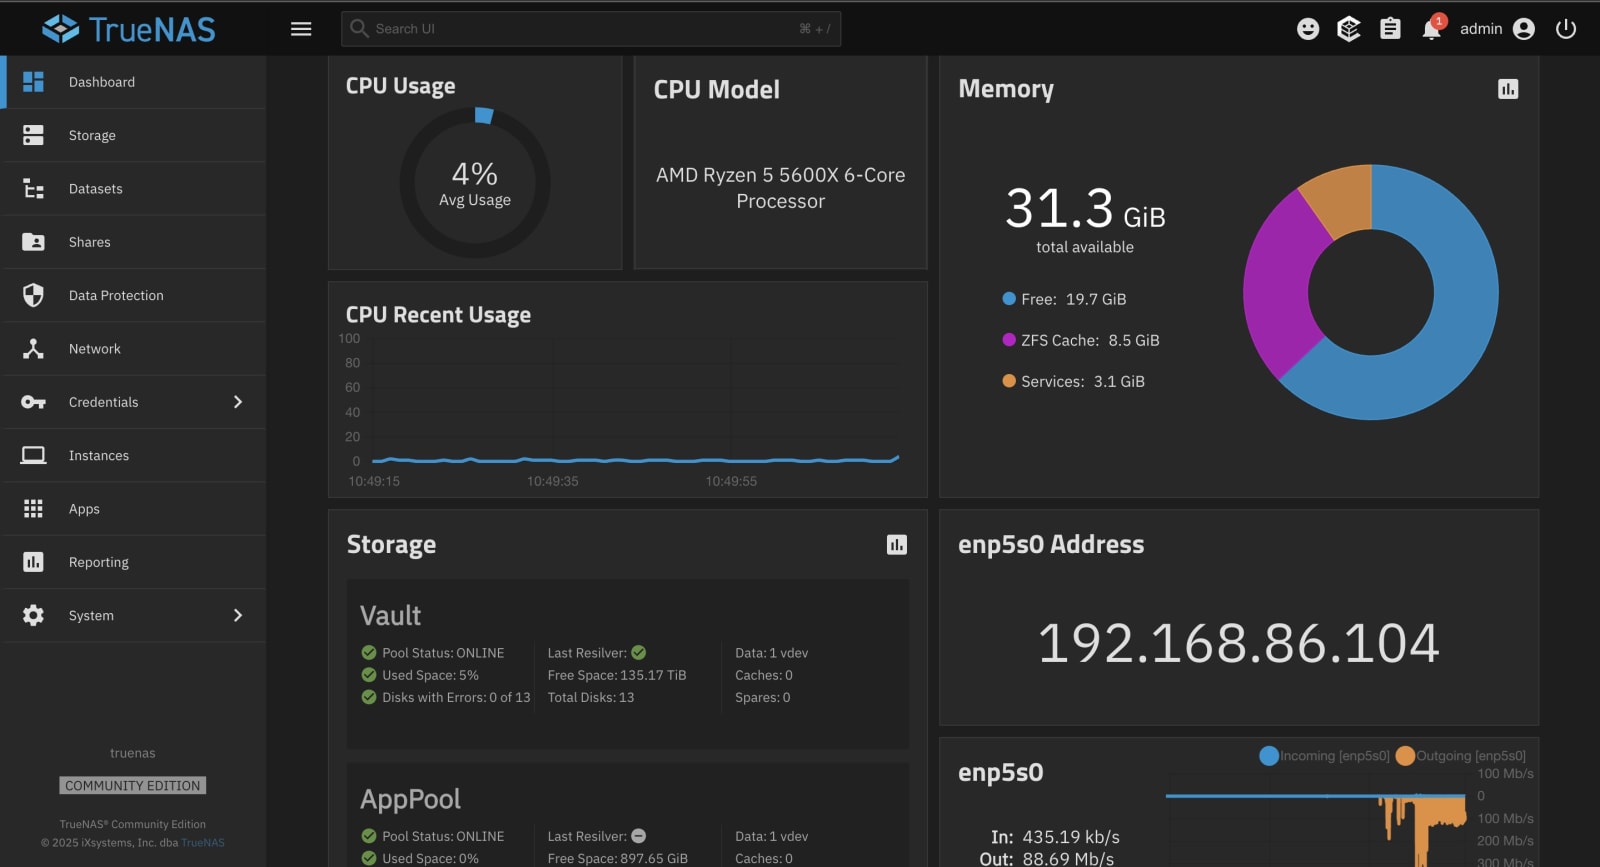The width and height of the screenshot is (1600, 867).
Task: Open Memory reports chart icon
Action: point(1508,89)
